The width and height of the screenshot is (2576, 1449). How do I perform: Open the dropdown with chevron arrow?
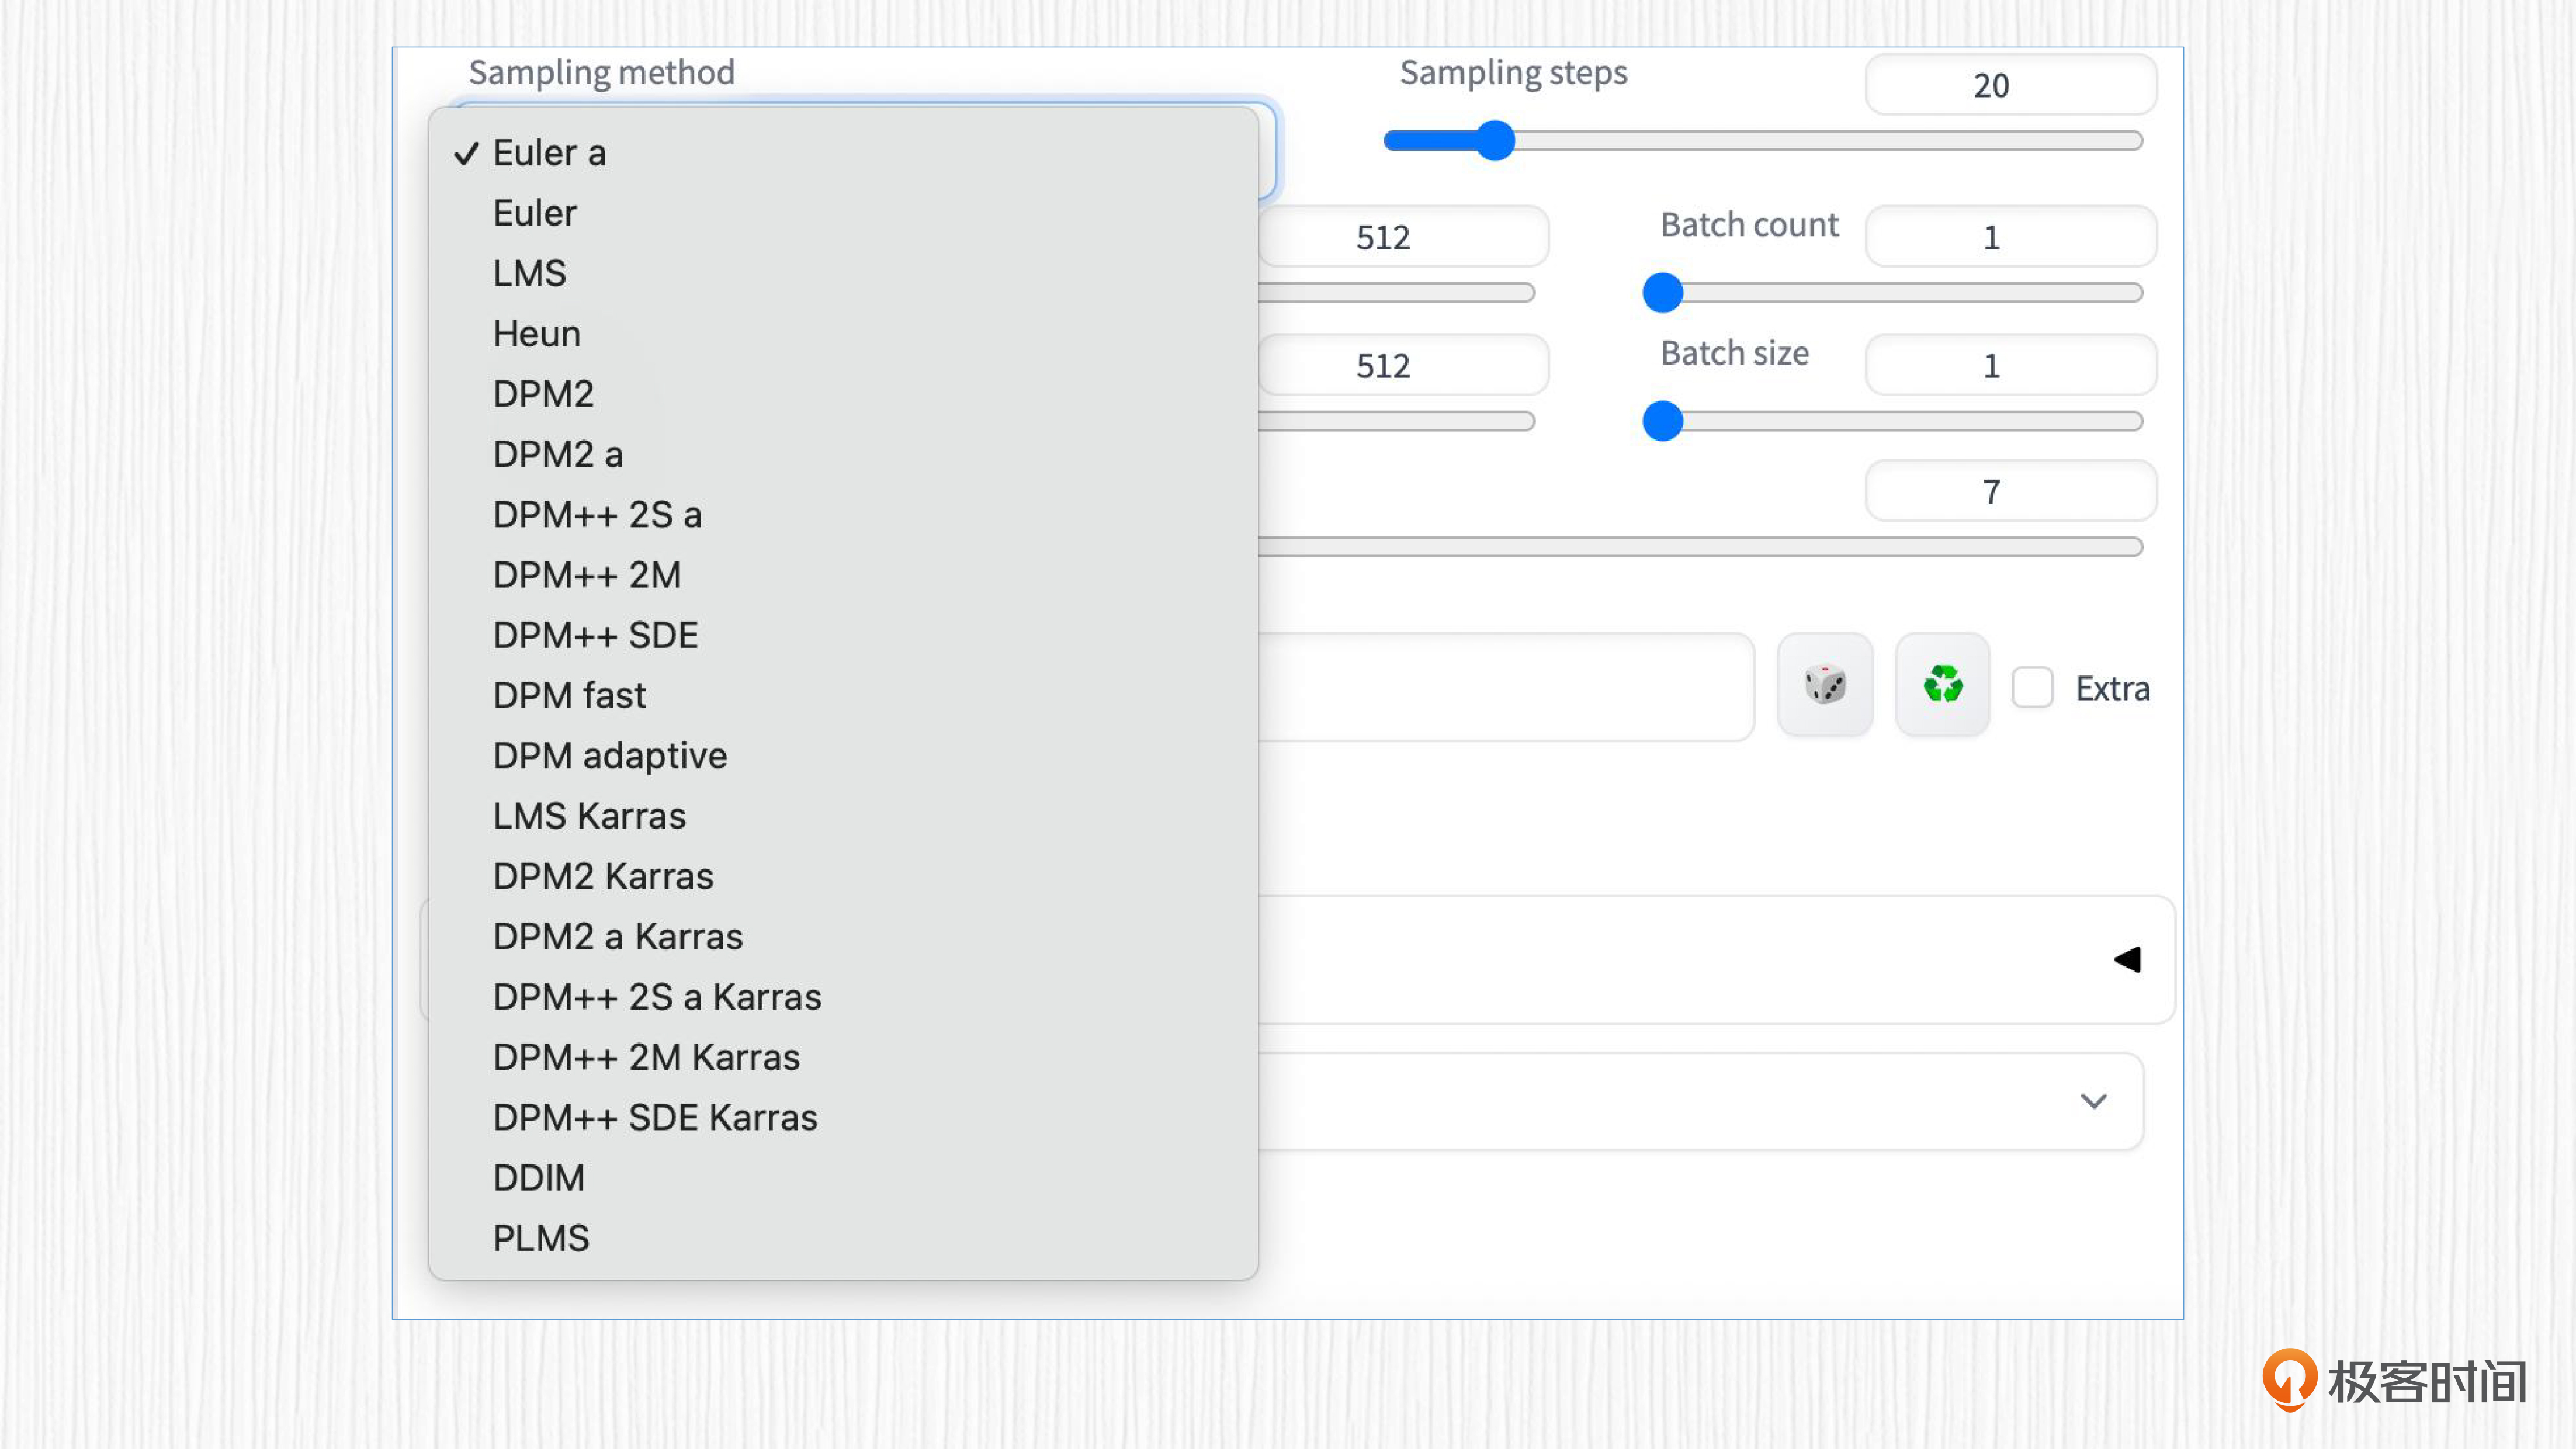[x=2093, y=1101]
